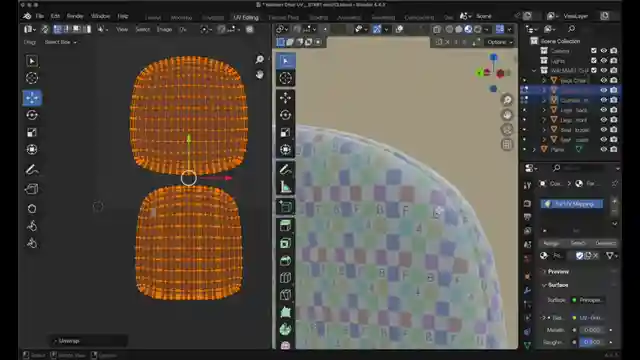The image size is (640, 360).
Task: Toggle the material fake user shield
Action: tap(579, 256)
